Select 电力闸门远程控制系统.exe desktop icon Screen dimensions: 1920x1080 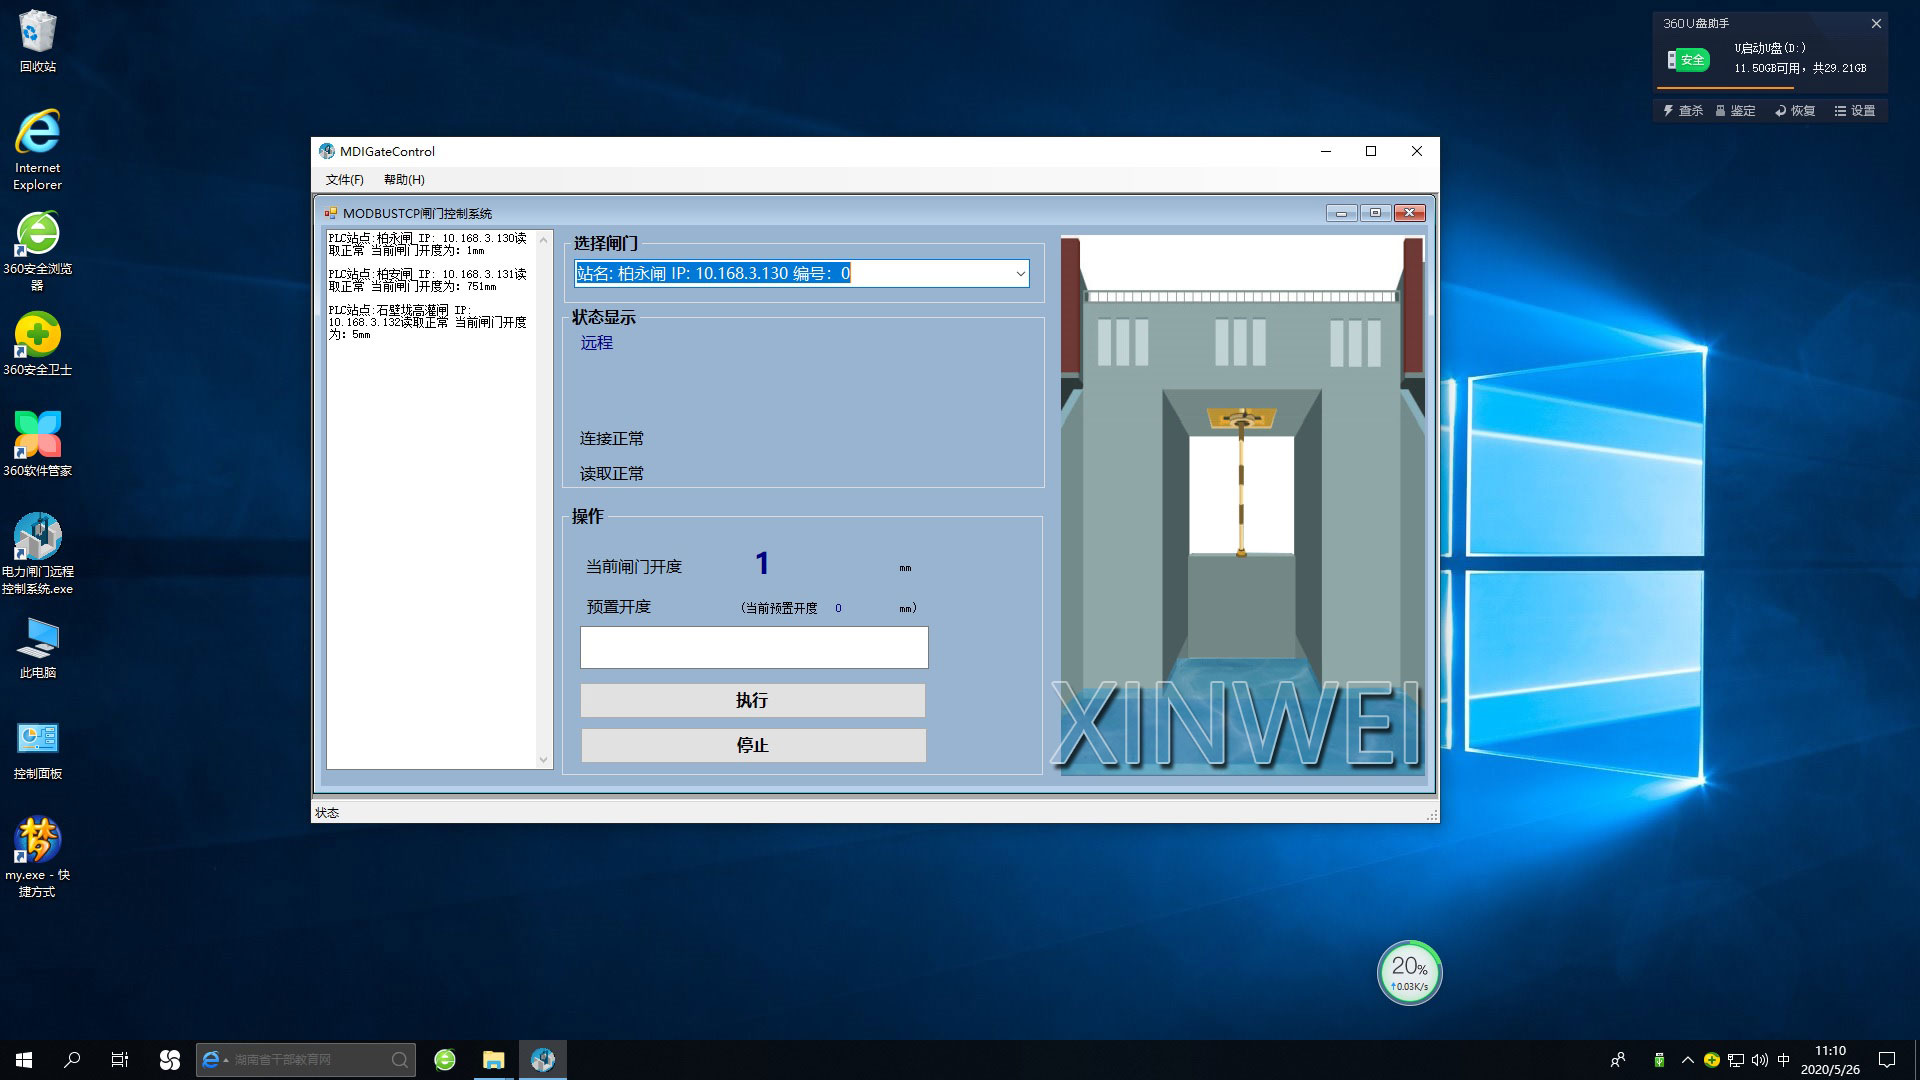(x=38, y=553)
